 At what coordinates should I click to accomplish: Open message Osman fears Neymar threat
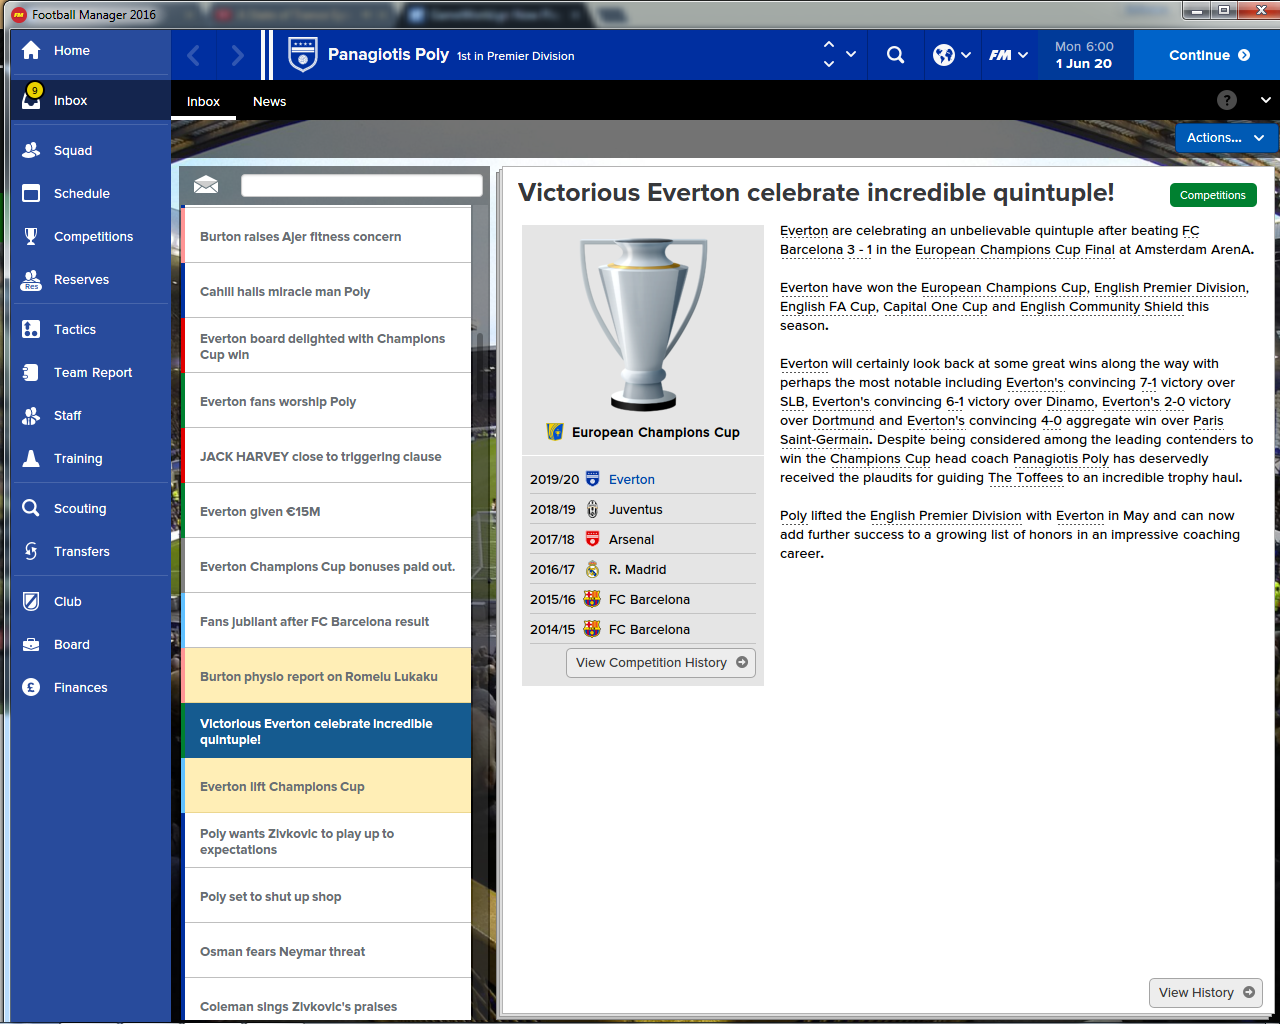coord(326,951)
